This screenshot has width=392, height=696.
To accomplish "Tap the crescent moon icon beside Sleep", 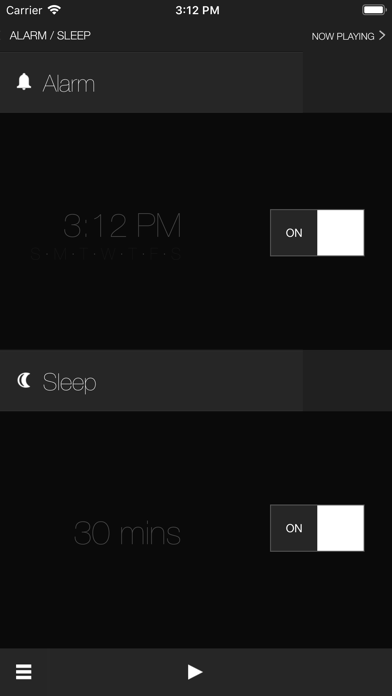I will click(x=24, y=380).
